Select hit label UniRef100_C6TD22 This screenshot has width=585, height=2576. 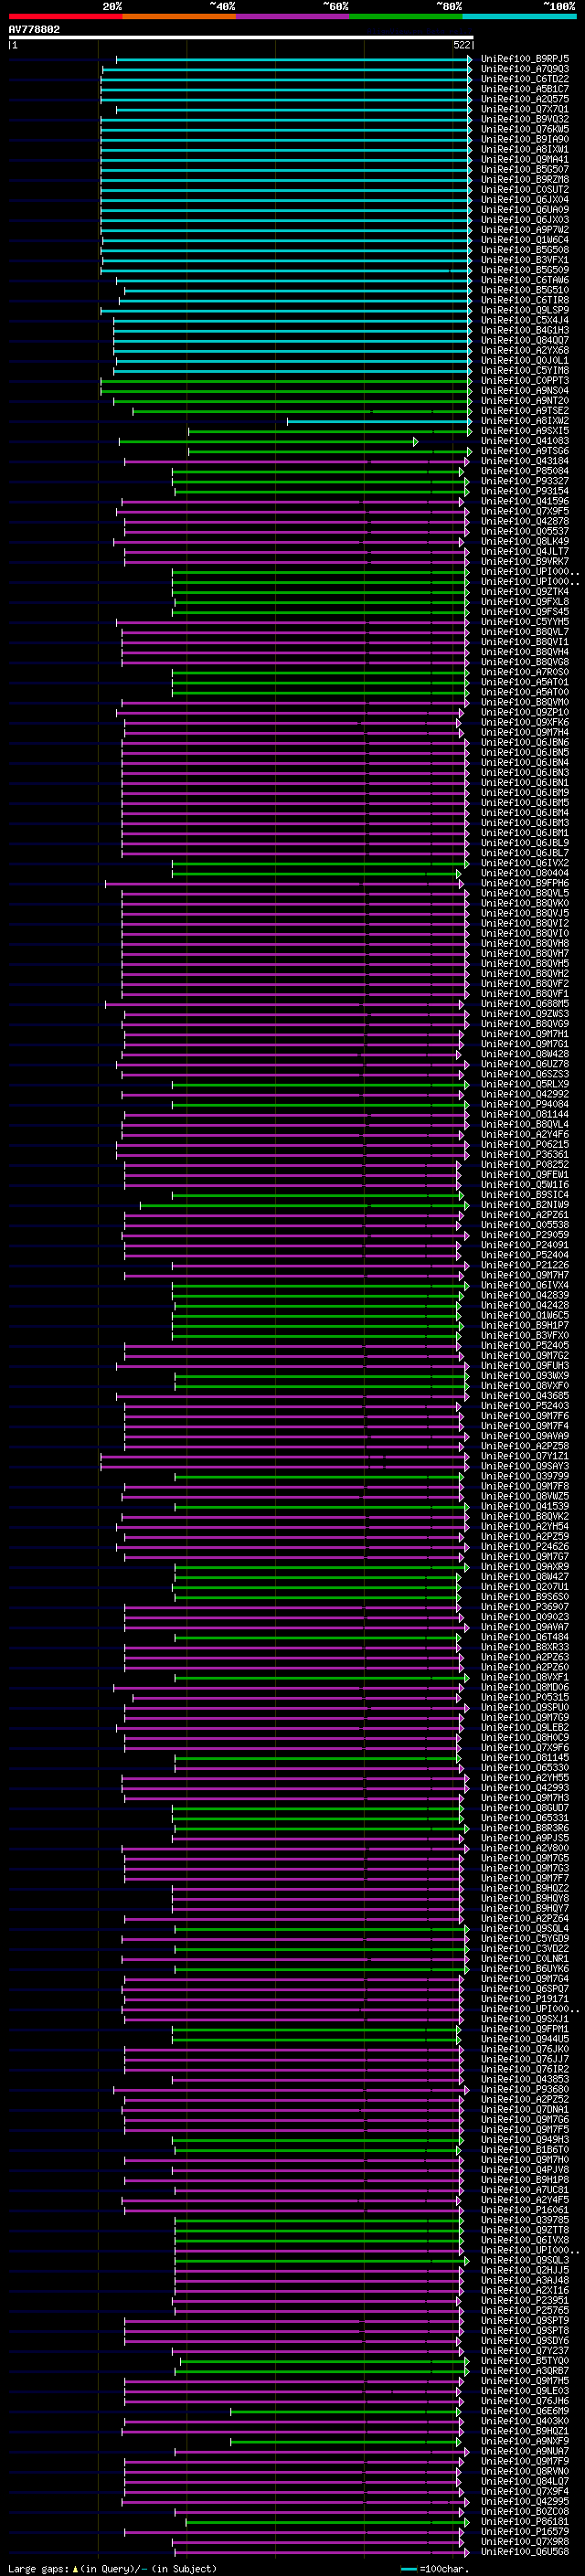pyautogui.click(x=525, y=79)
